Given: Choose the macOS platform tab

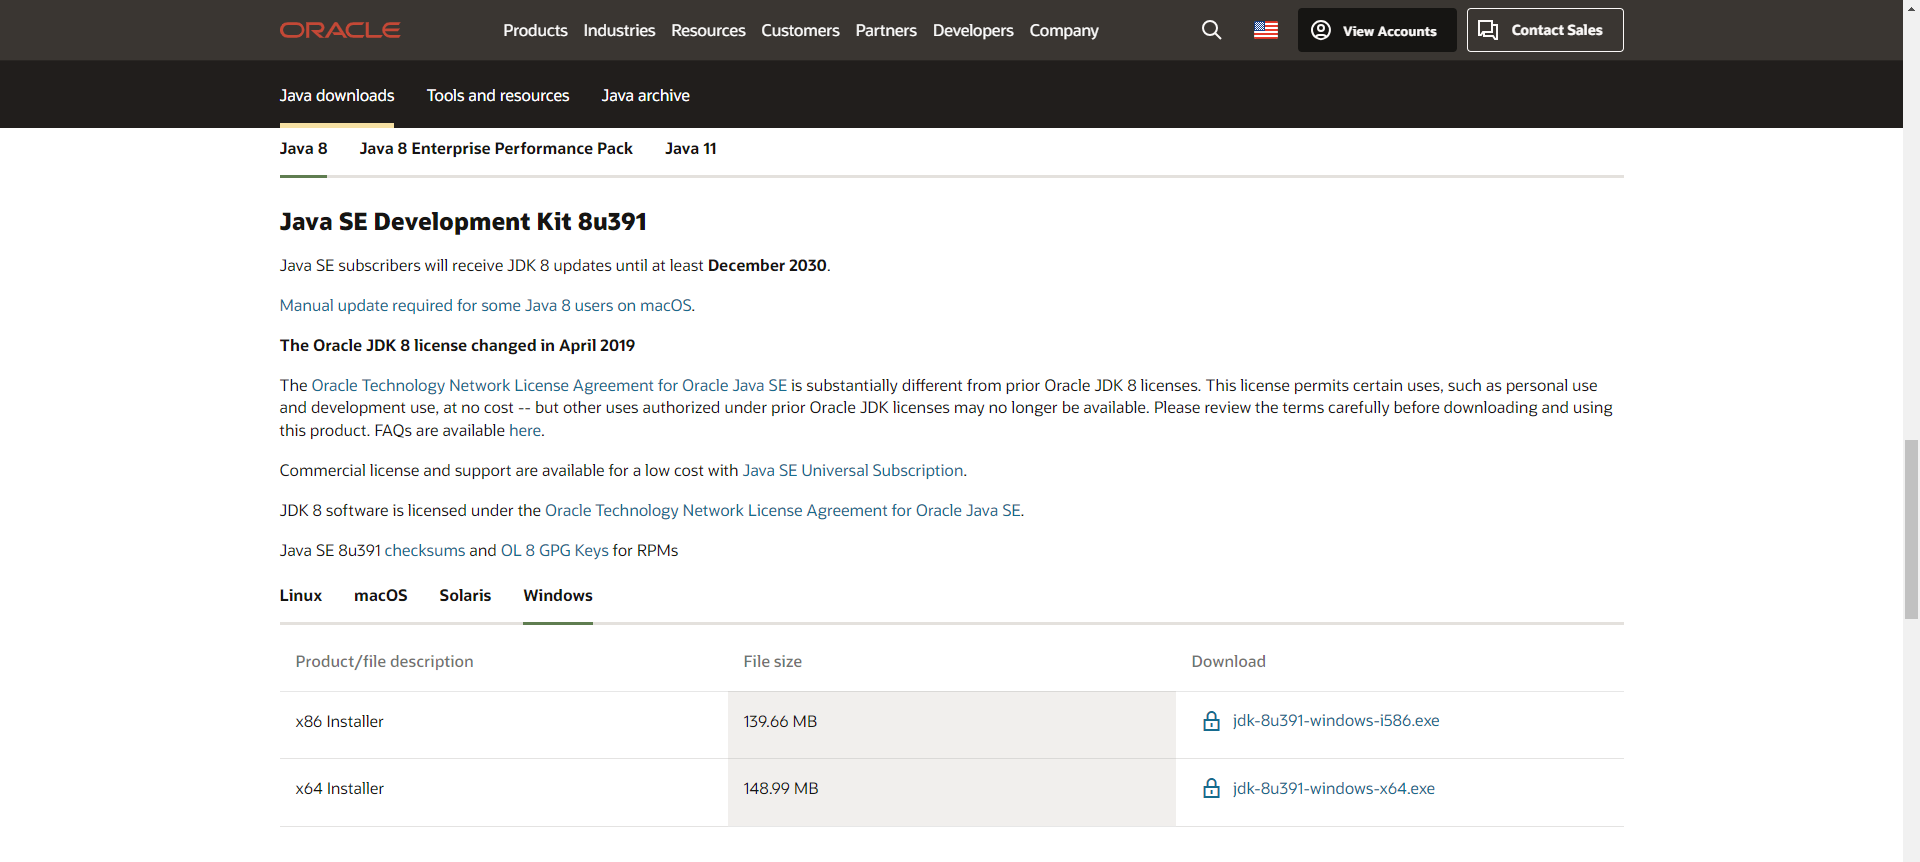Looking at the screenshot, I should 380,596.
